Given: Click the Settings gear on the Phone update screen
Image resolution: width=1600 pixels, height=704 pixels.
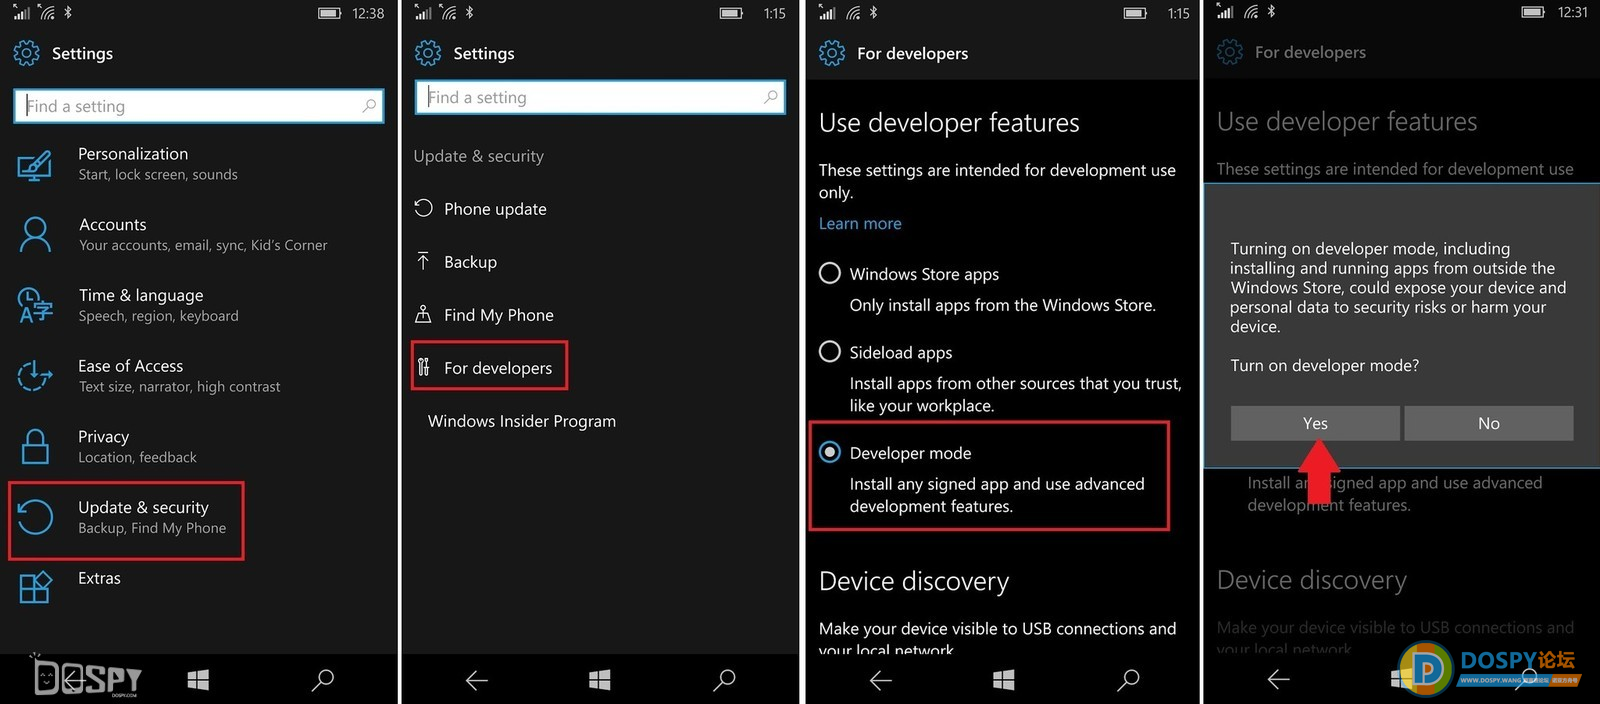Looking at the screenshot, I should [x=428, y=53].
